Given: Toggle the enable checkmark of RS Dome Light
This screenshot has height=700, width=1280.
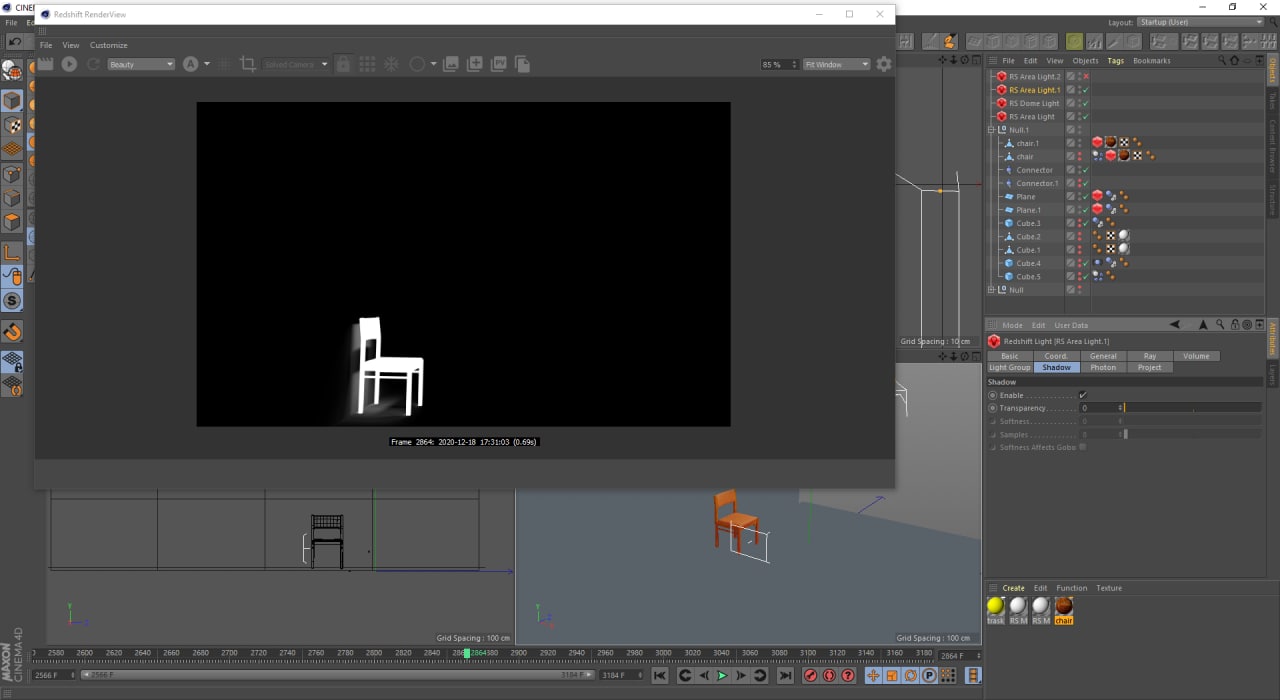Looking at the screenshot, I should pos(1086,103).
